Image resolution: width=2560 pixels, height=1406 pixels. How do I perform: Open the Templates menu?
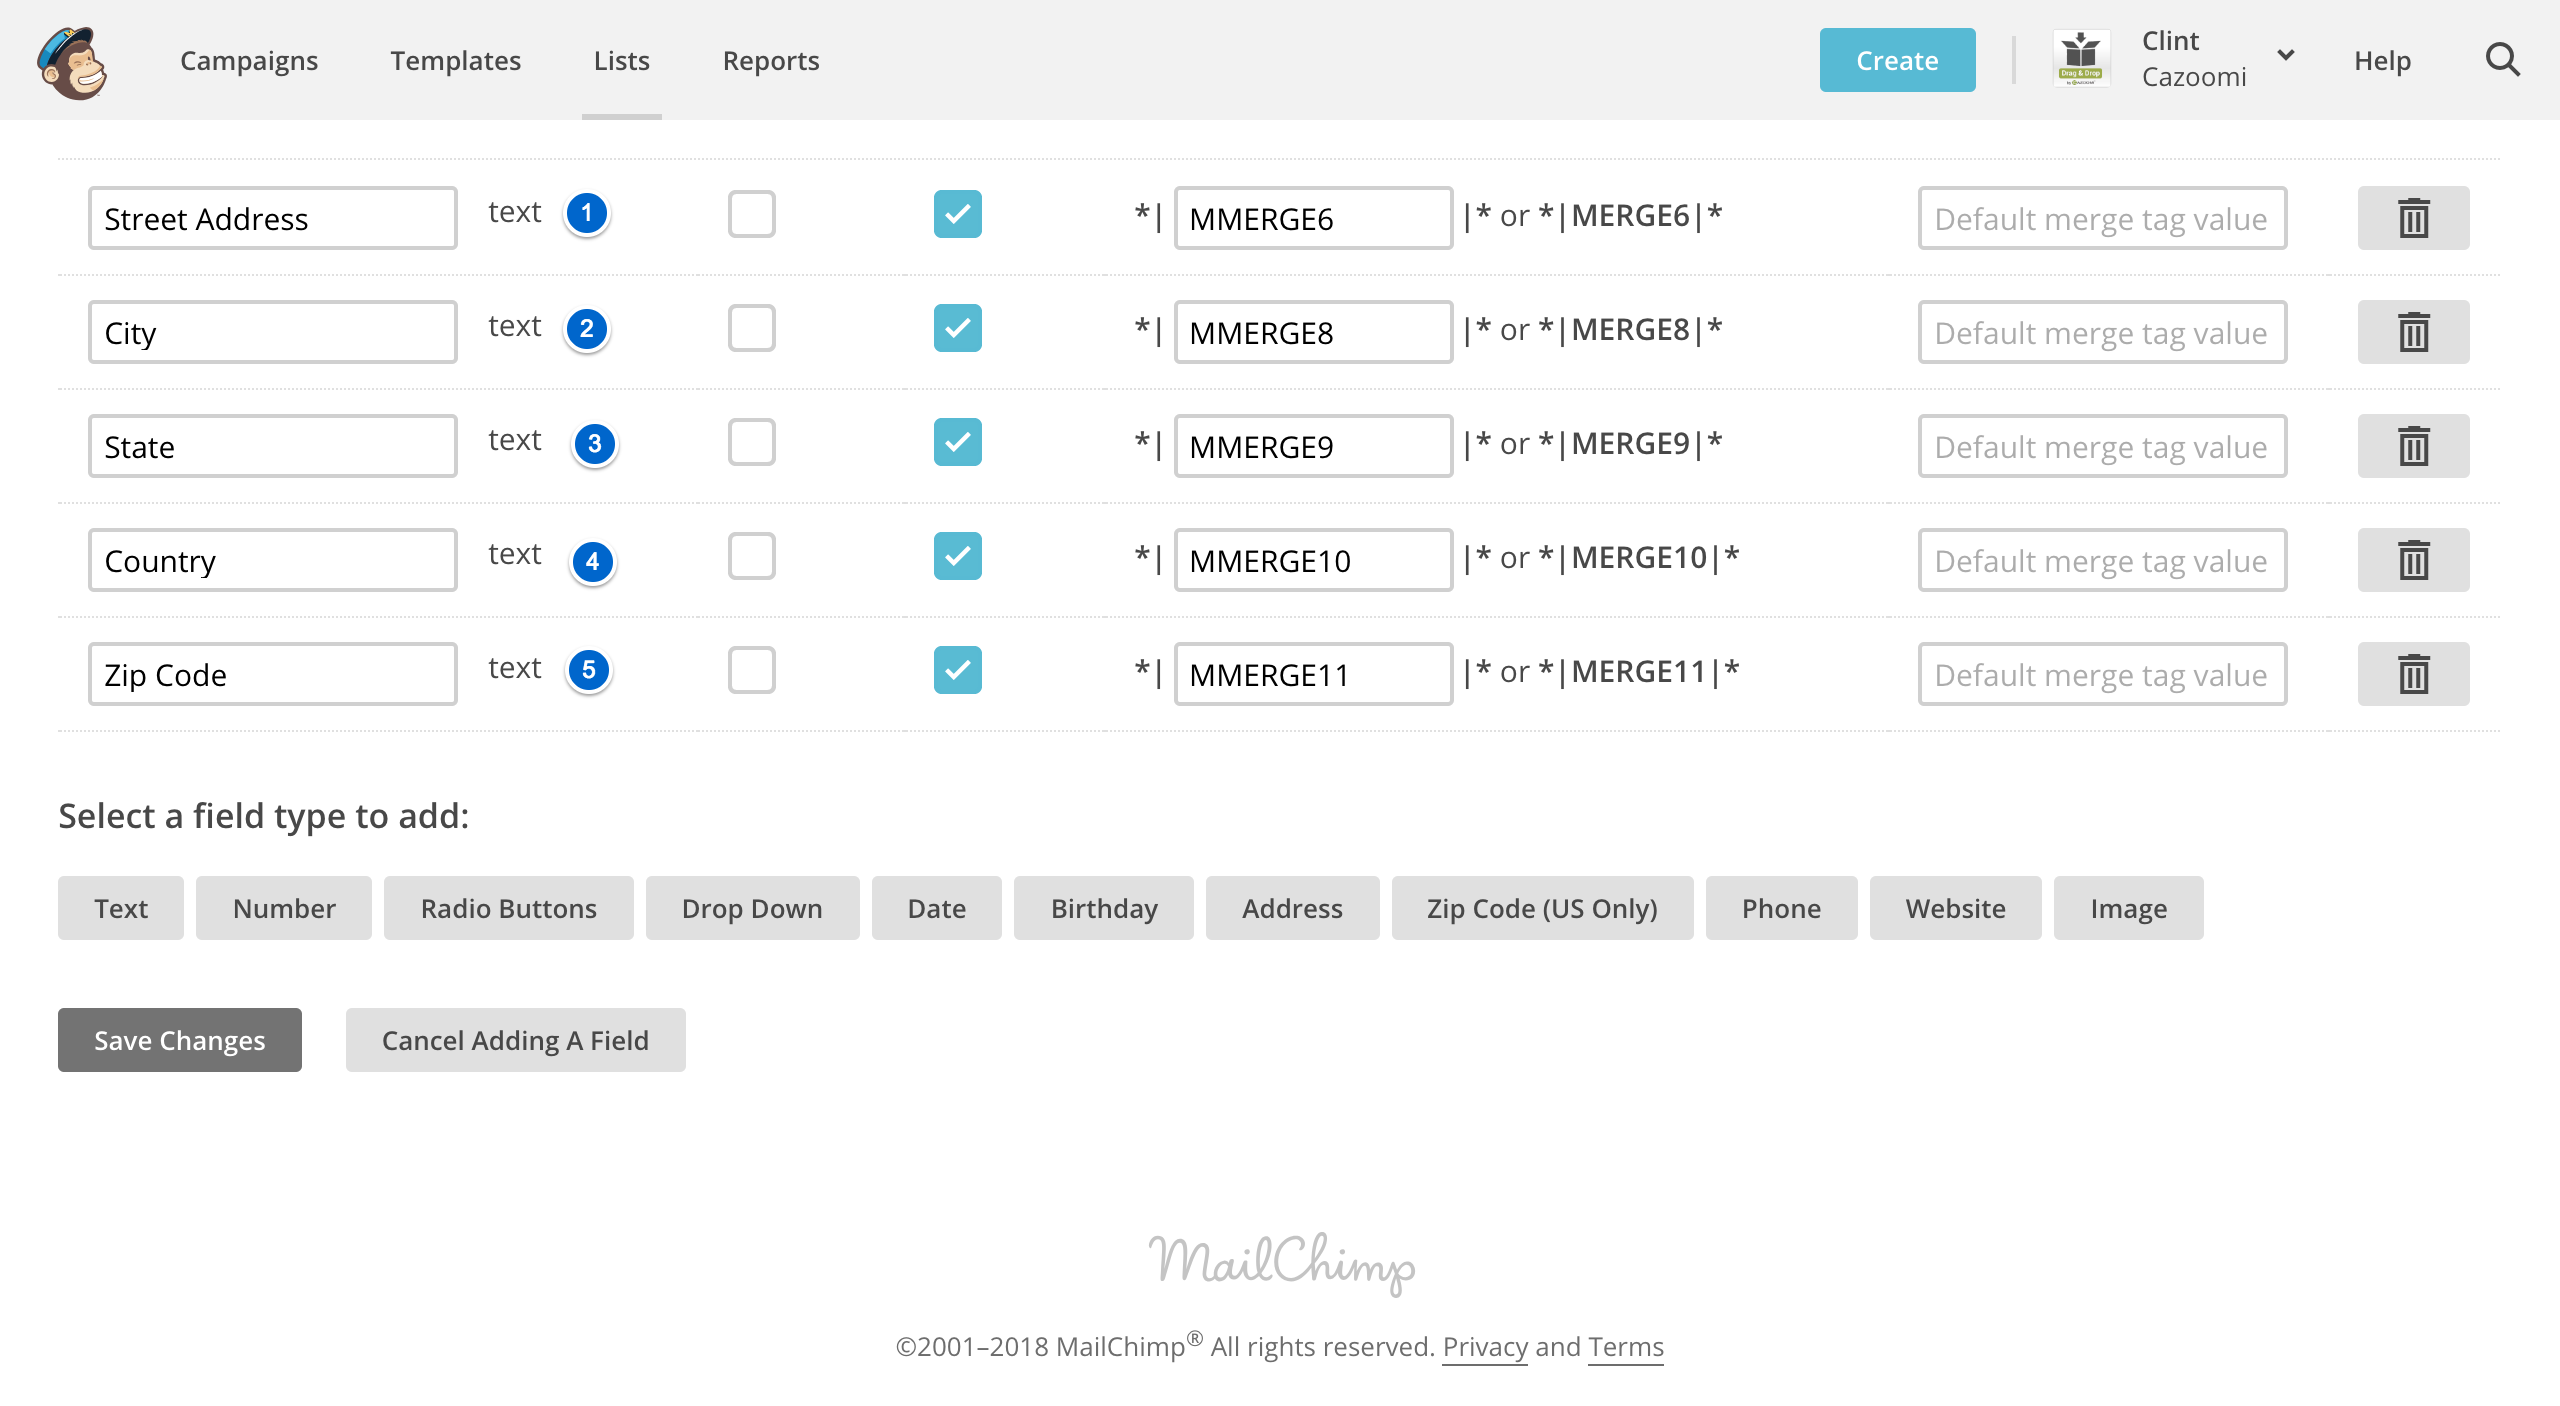[456, 60]
